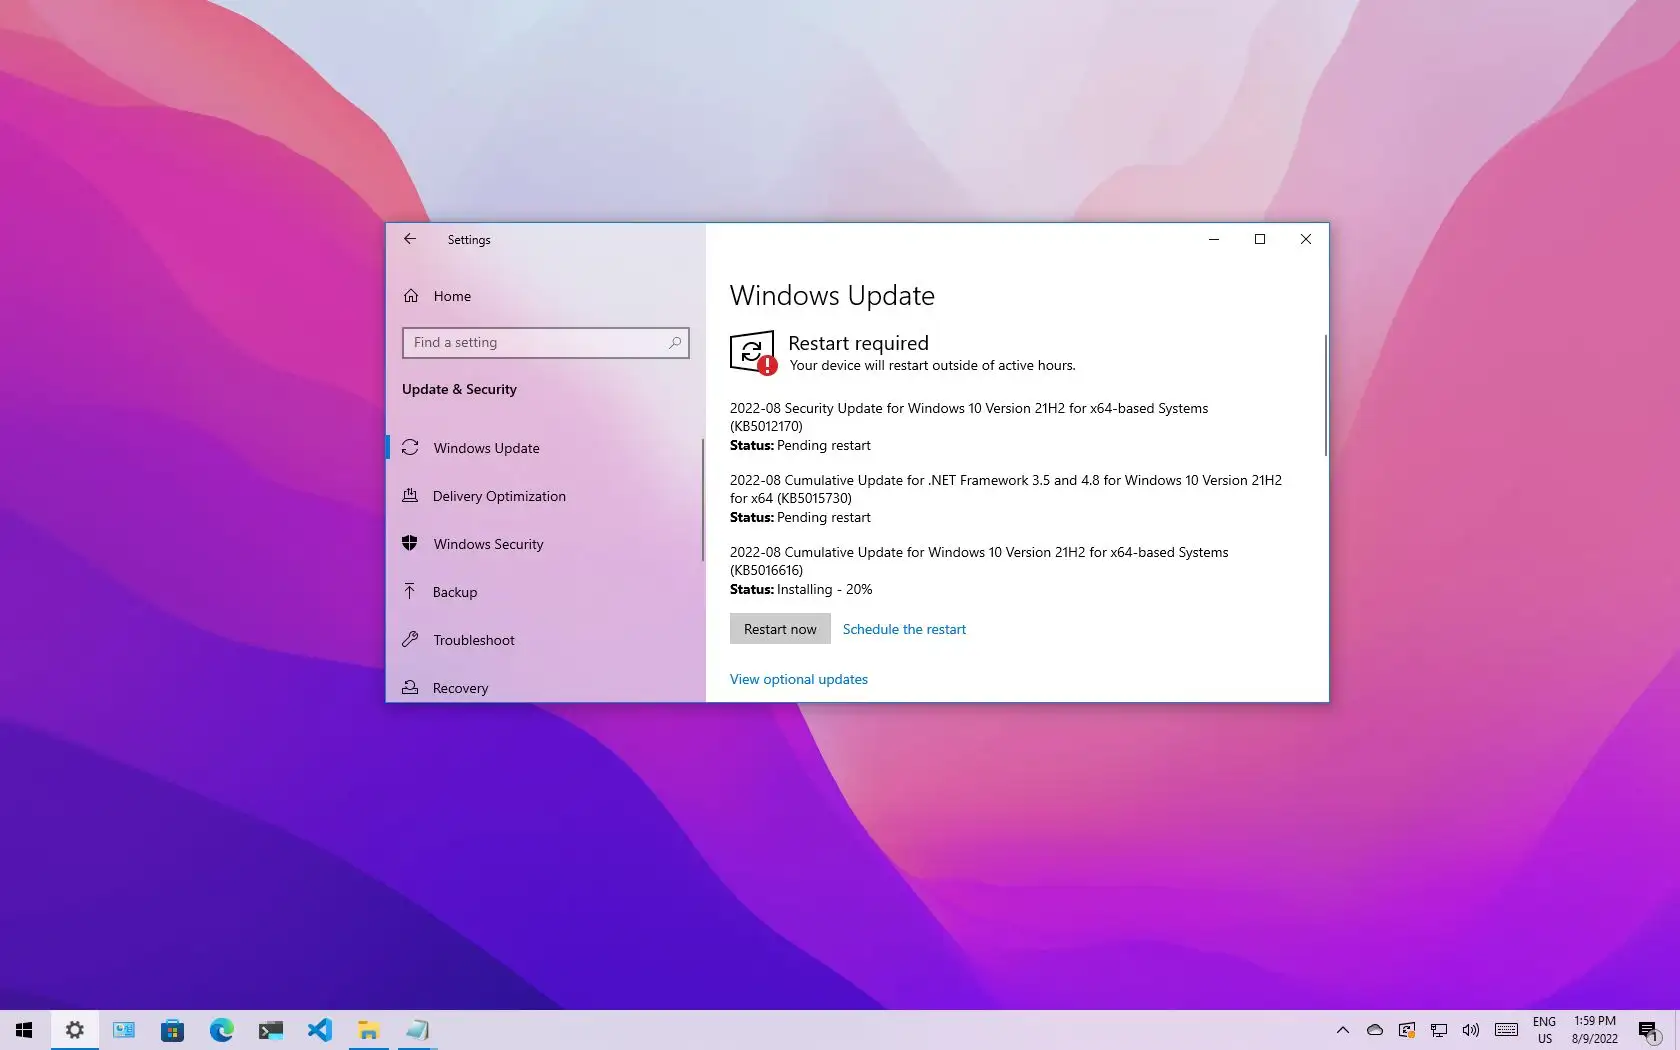Select Windows Update in sidebar
Image resolution: width=1680 pixels, height=1050 pixels.
[x=545, y=448]
